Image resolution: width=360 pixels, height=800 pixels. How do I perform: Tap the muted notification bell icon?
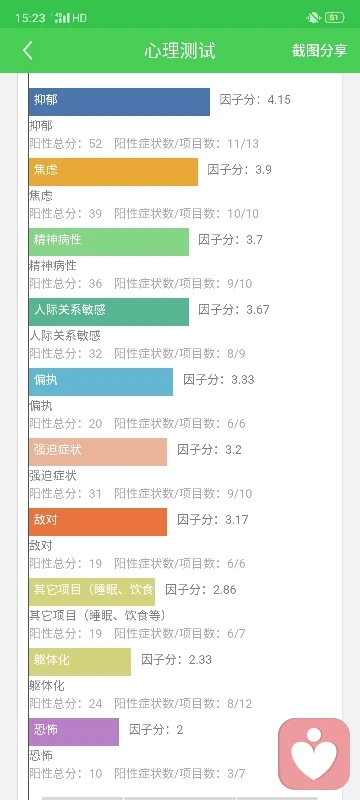(x=313, y=18)
